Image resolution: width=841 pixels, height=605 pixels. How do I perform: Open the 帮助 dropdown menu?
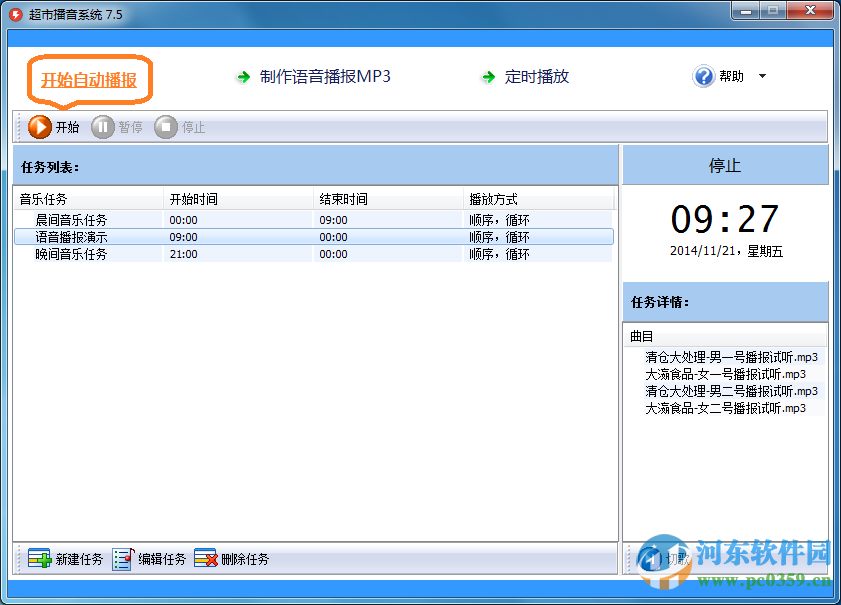pyautogui.click(x=760, y=77)
